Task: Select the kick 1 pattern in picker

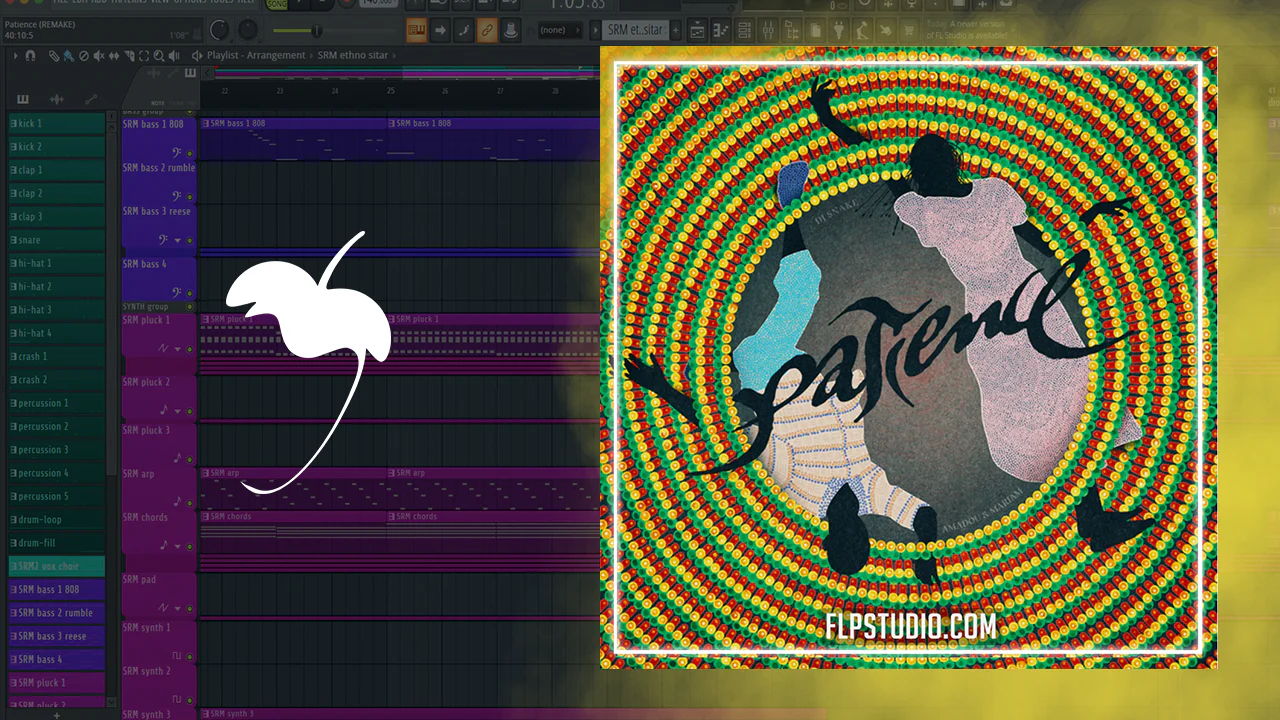Action: point(57,123)
